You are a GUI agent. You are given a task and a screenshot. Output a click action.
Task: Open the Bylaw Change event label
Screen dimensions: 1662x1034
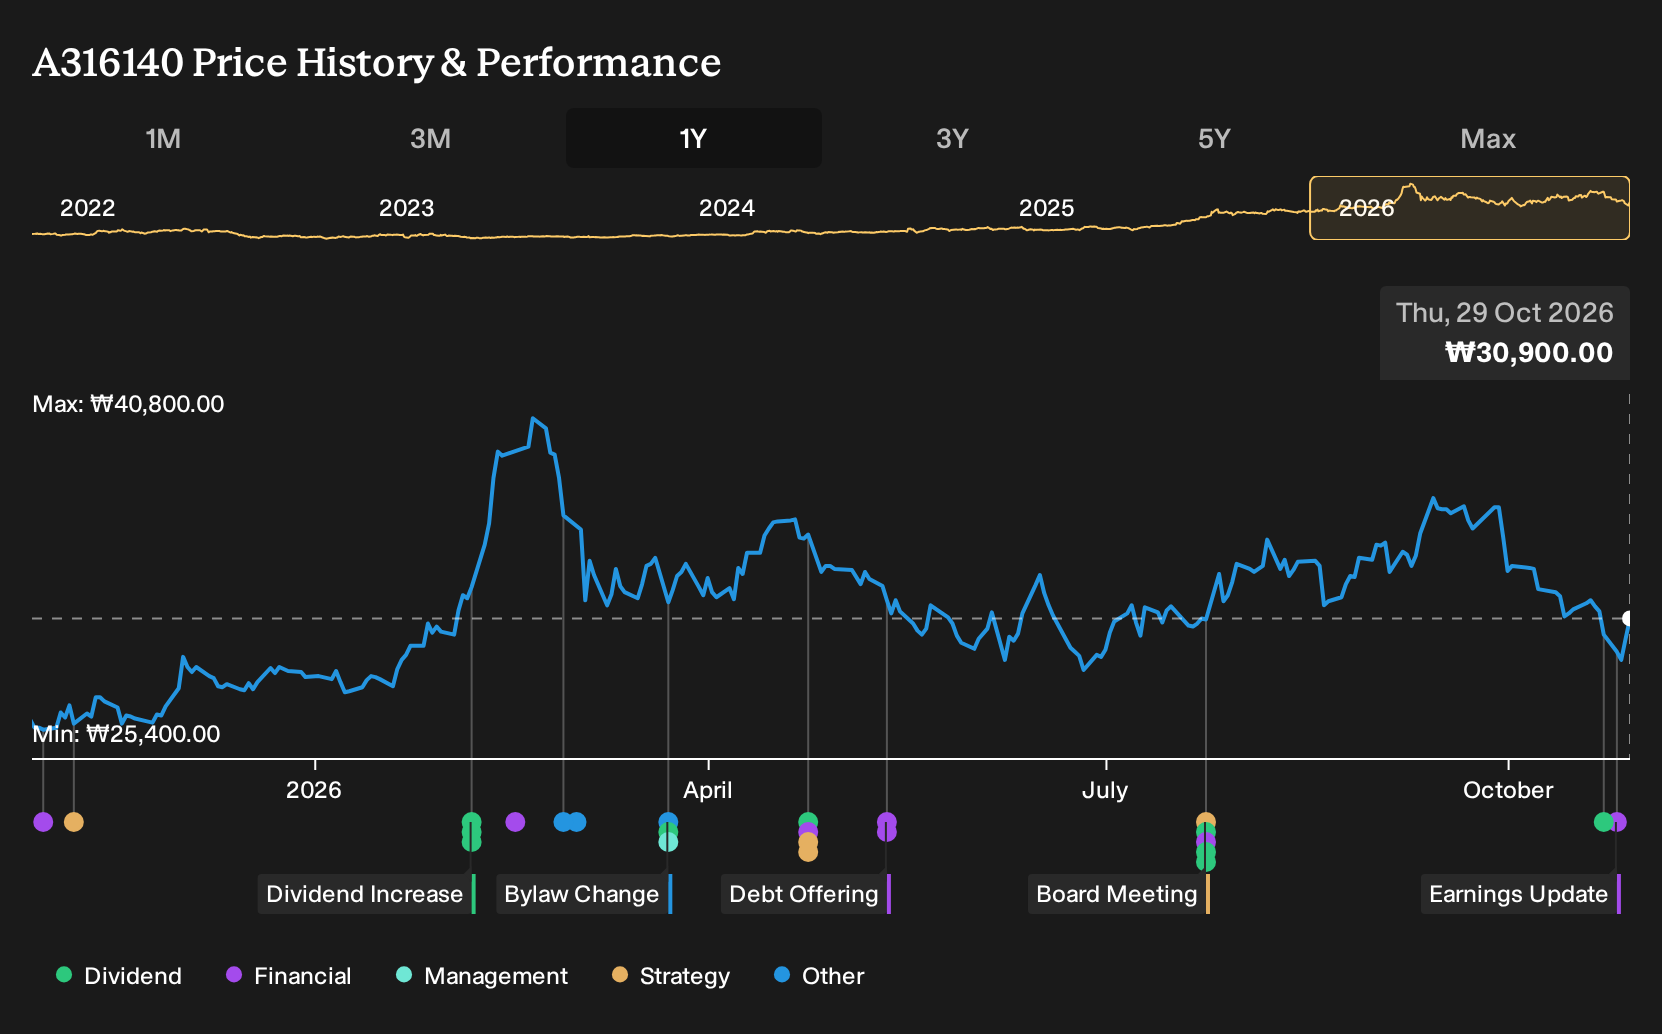click(x=584, y=894)
